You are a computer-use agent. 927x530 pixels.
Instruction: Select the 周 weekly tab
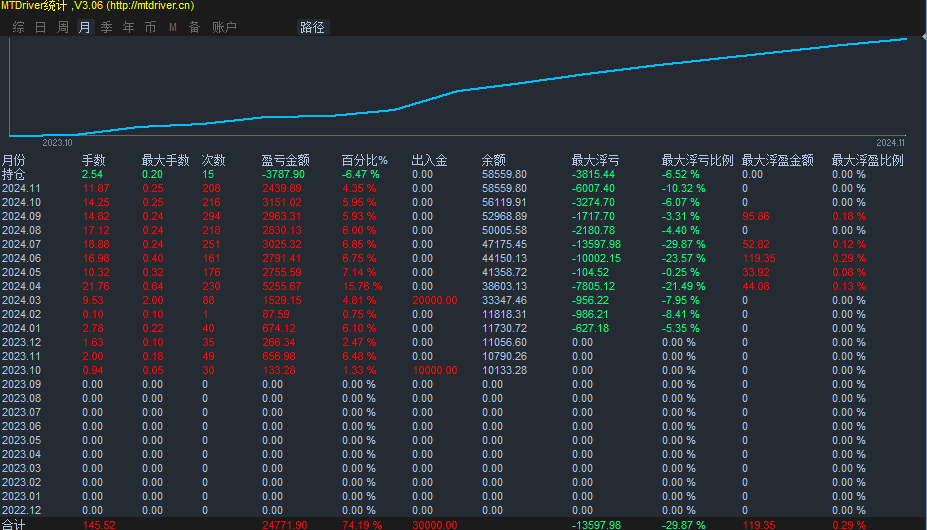coord(63,27)
